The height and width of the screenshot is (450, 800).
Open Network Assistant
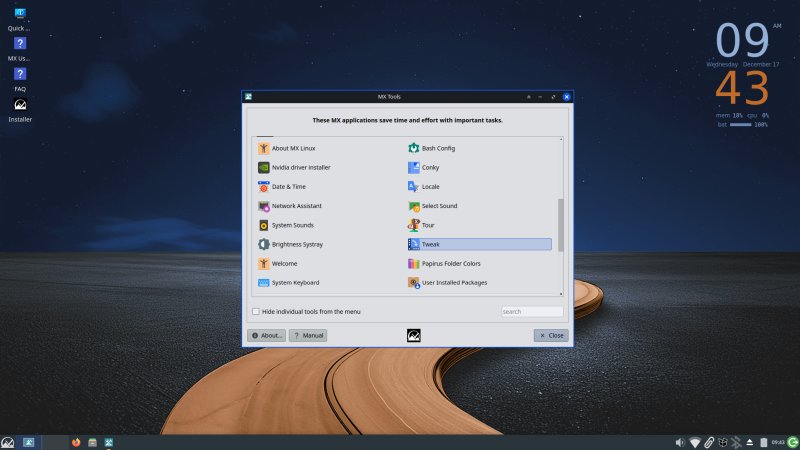(x=290, y=206)
